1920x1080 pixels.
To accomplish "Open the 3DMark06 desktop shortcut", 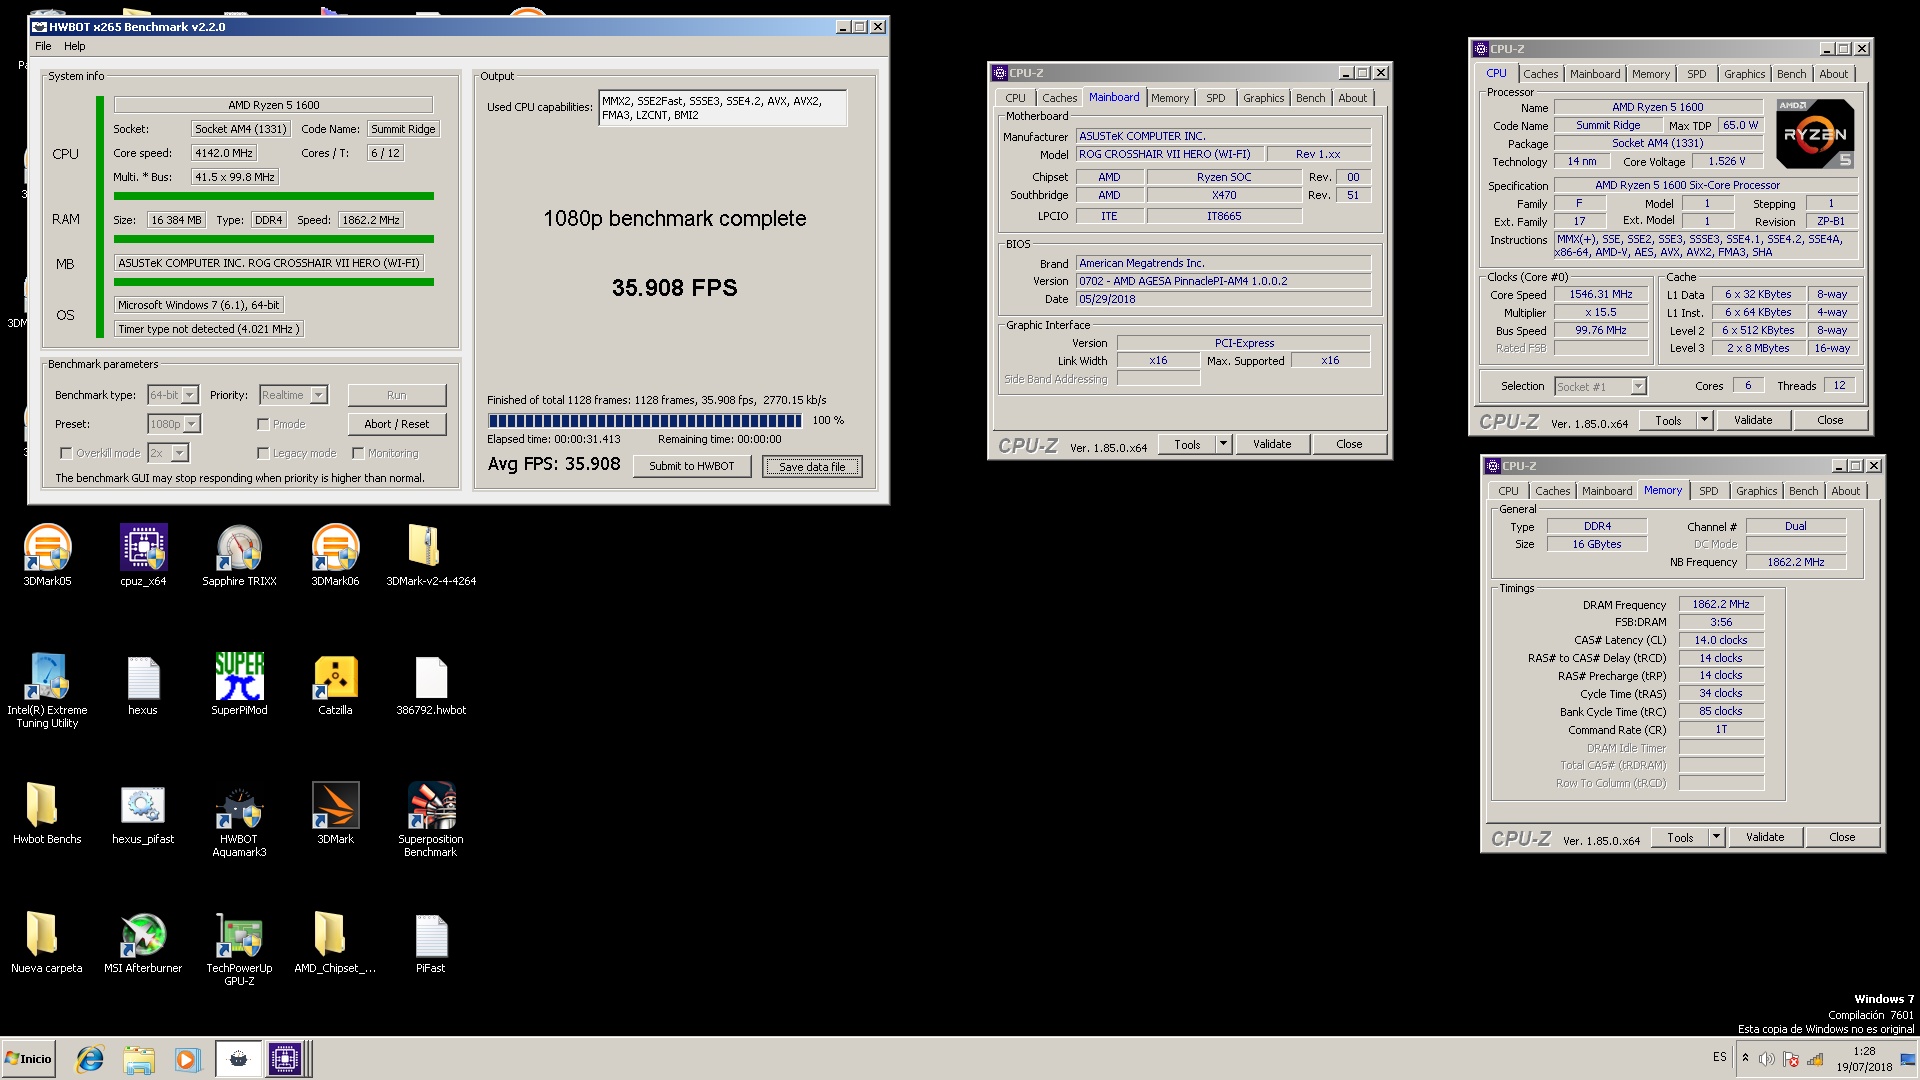I will pyautogui.click(x=335, y=555).
